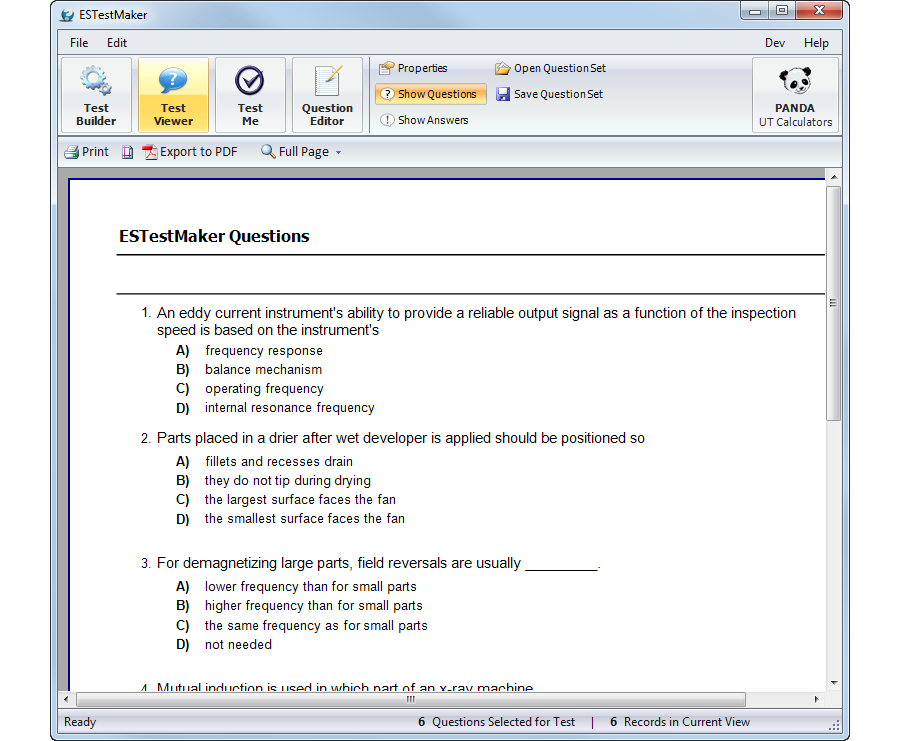Screen dimensions: 900x741
Task: Open the Properties dialog
Action: point(413,68)
